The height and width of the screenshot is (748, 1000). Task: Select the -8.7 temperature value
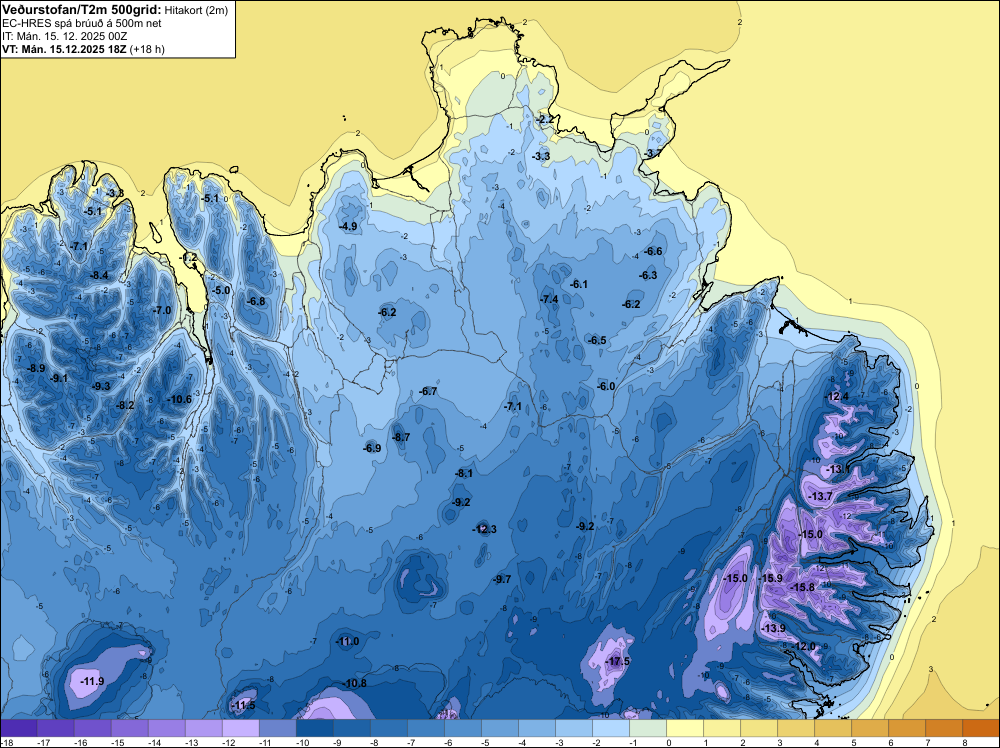[x=401, y=437]
